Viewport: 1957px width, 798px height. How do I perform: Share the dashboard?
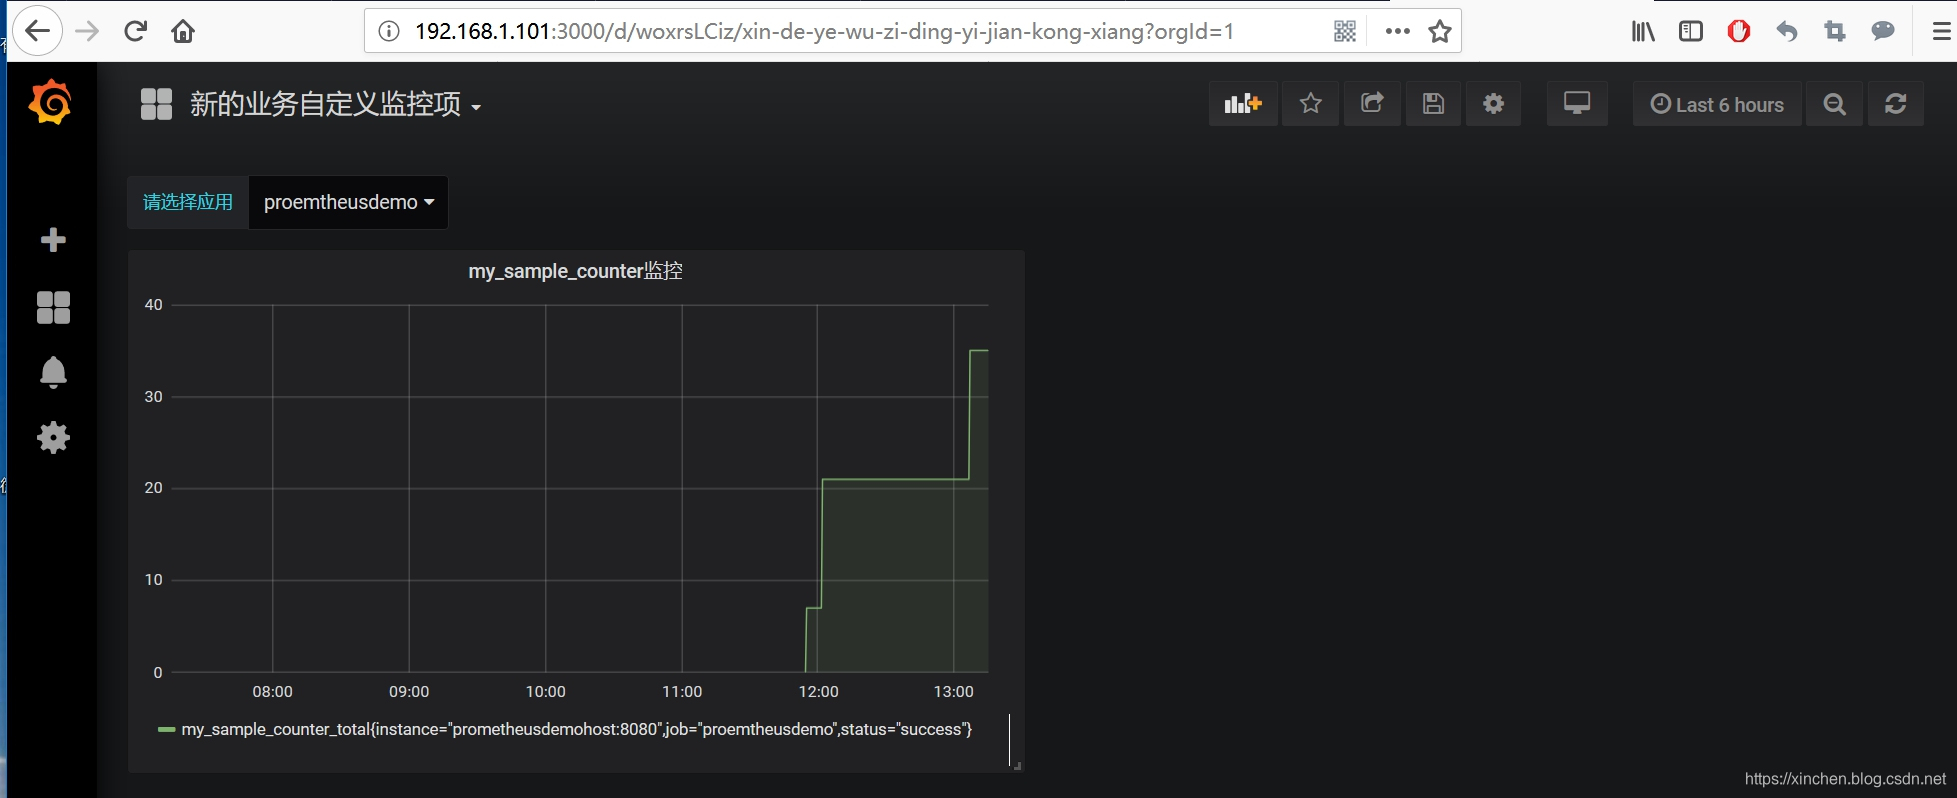pos(1372,104)
